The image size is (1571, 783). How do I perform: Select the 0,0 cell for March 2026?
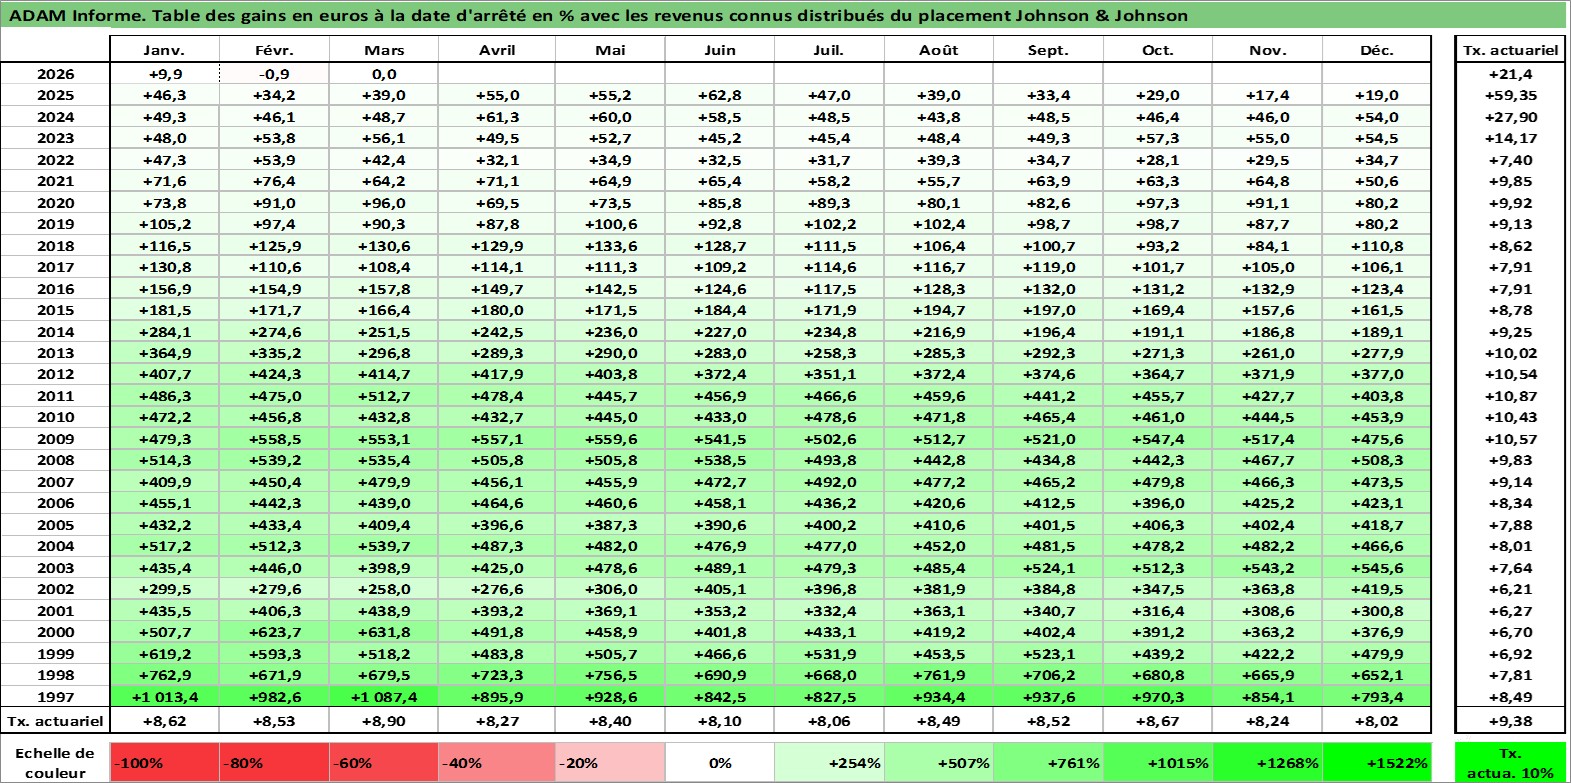point(384,74)
